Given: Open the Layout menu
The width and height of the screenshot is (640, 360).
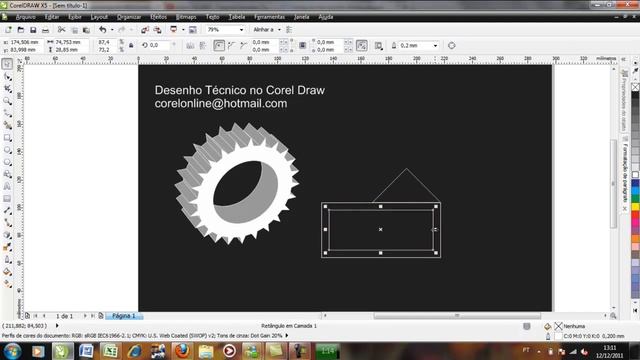Looking at the screenshot, I should click(99, 17).
